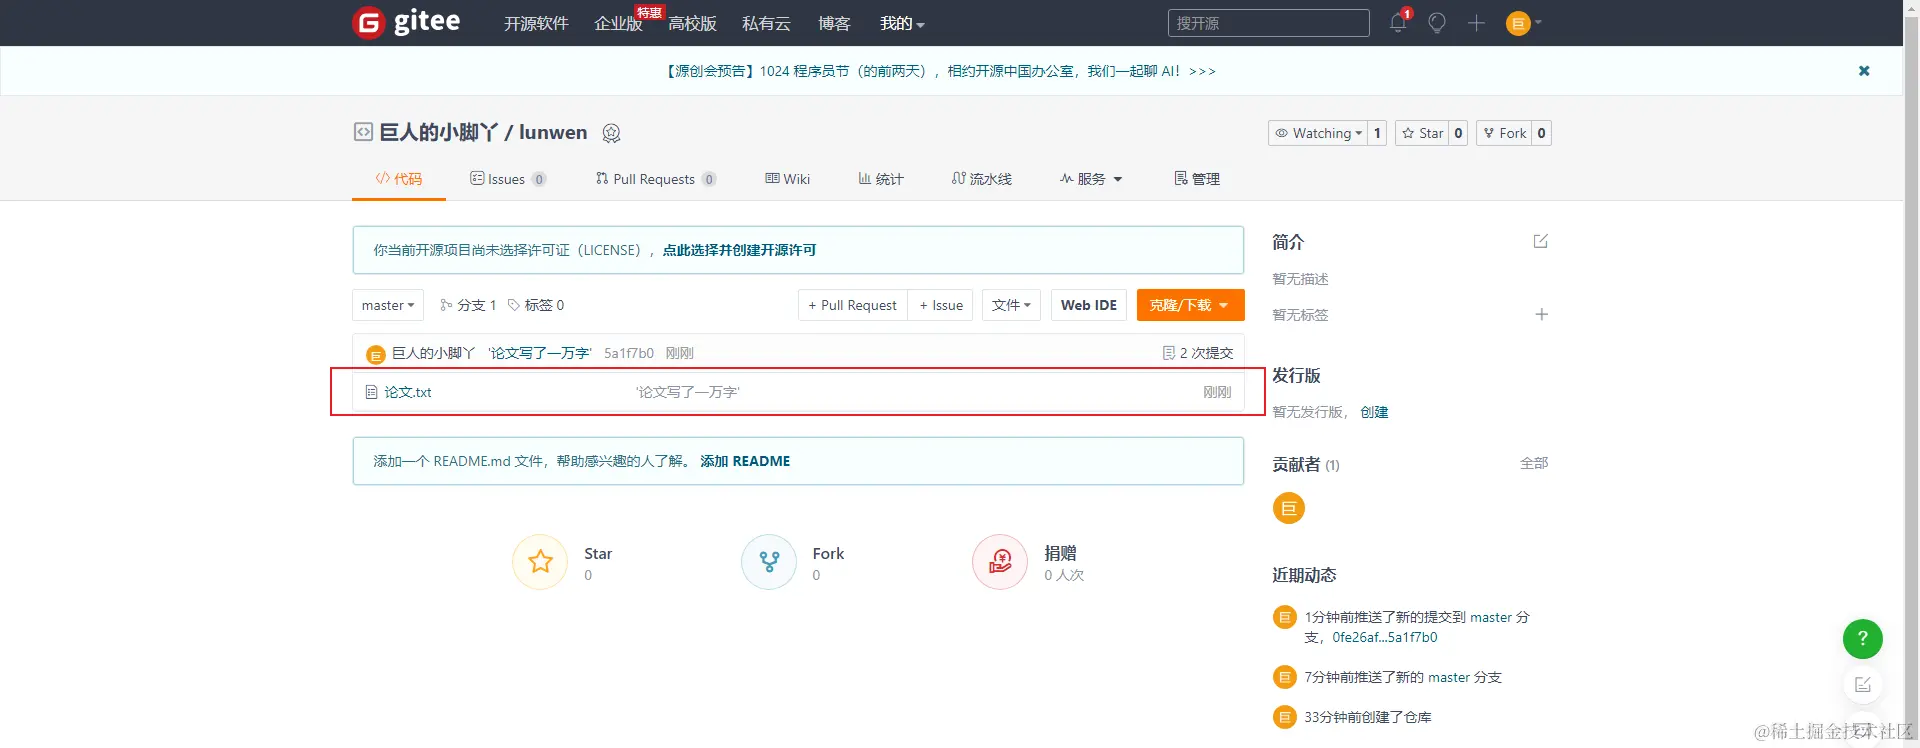Click the floating feedback edit icon
1920x748 pixels.
(1863, 685)
